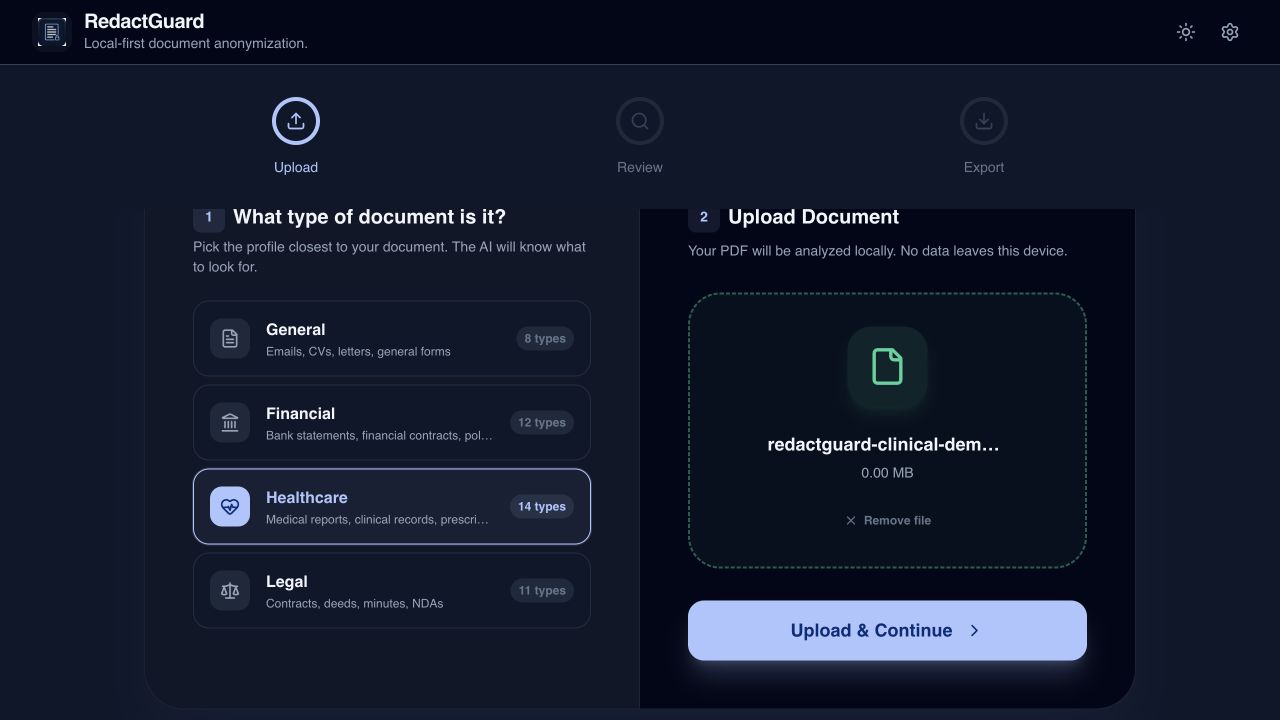Screen dimensions: 1280x720
Task: Click the Financial bank icon
Action: pyautogui.click(x=230, y=422)
